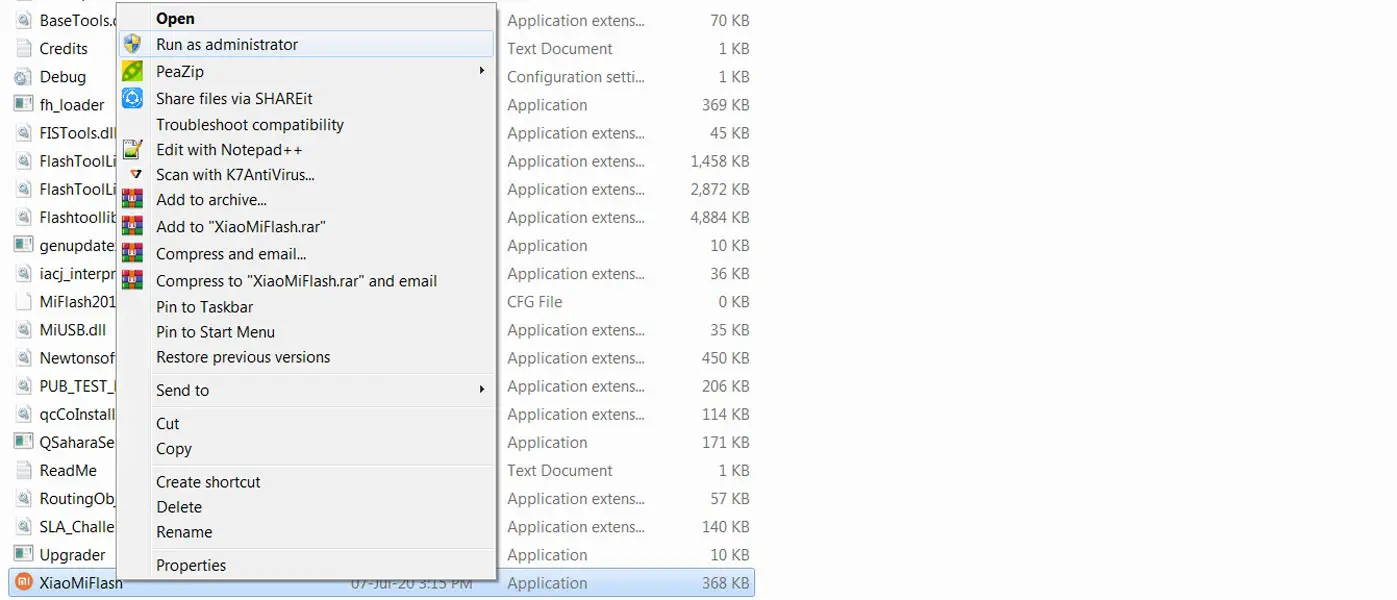
Task: Select Scan with K7AntiVirus
Action: point(235,174)
